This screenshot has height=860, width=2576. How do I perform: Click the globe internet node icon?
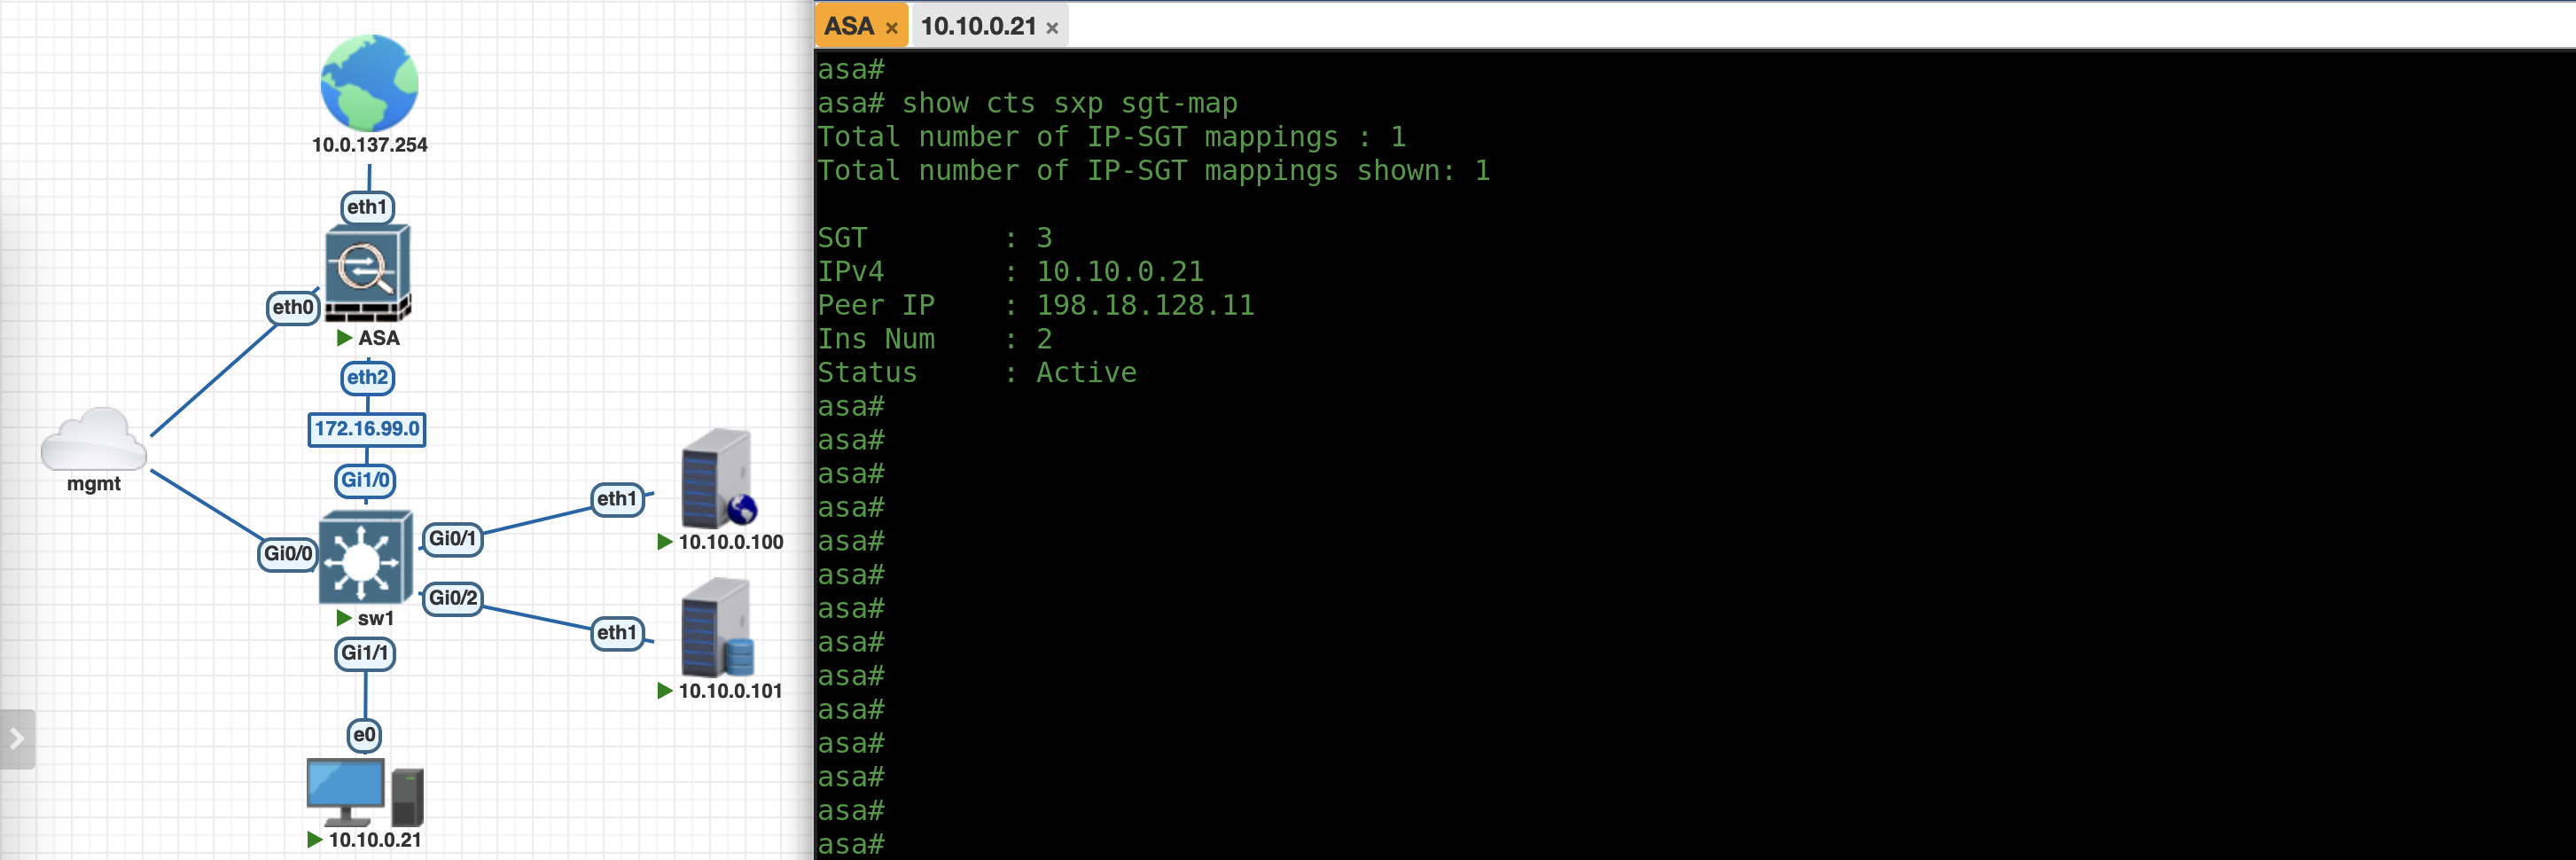pos(369,83)
